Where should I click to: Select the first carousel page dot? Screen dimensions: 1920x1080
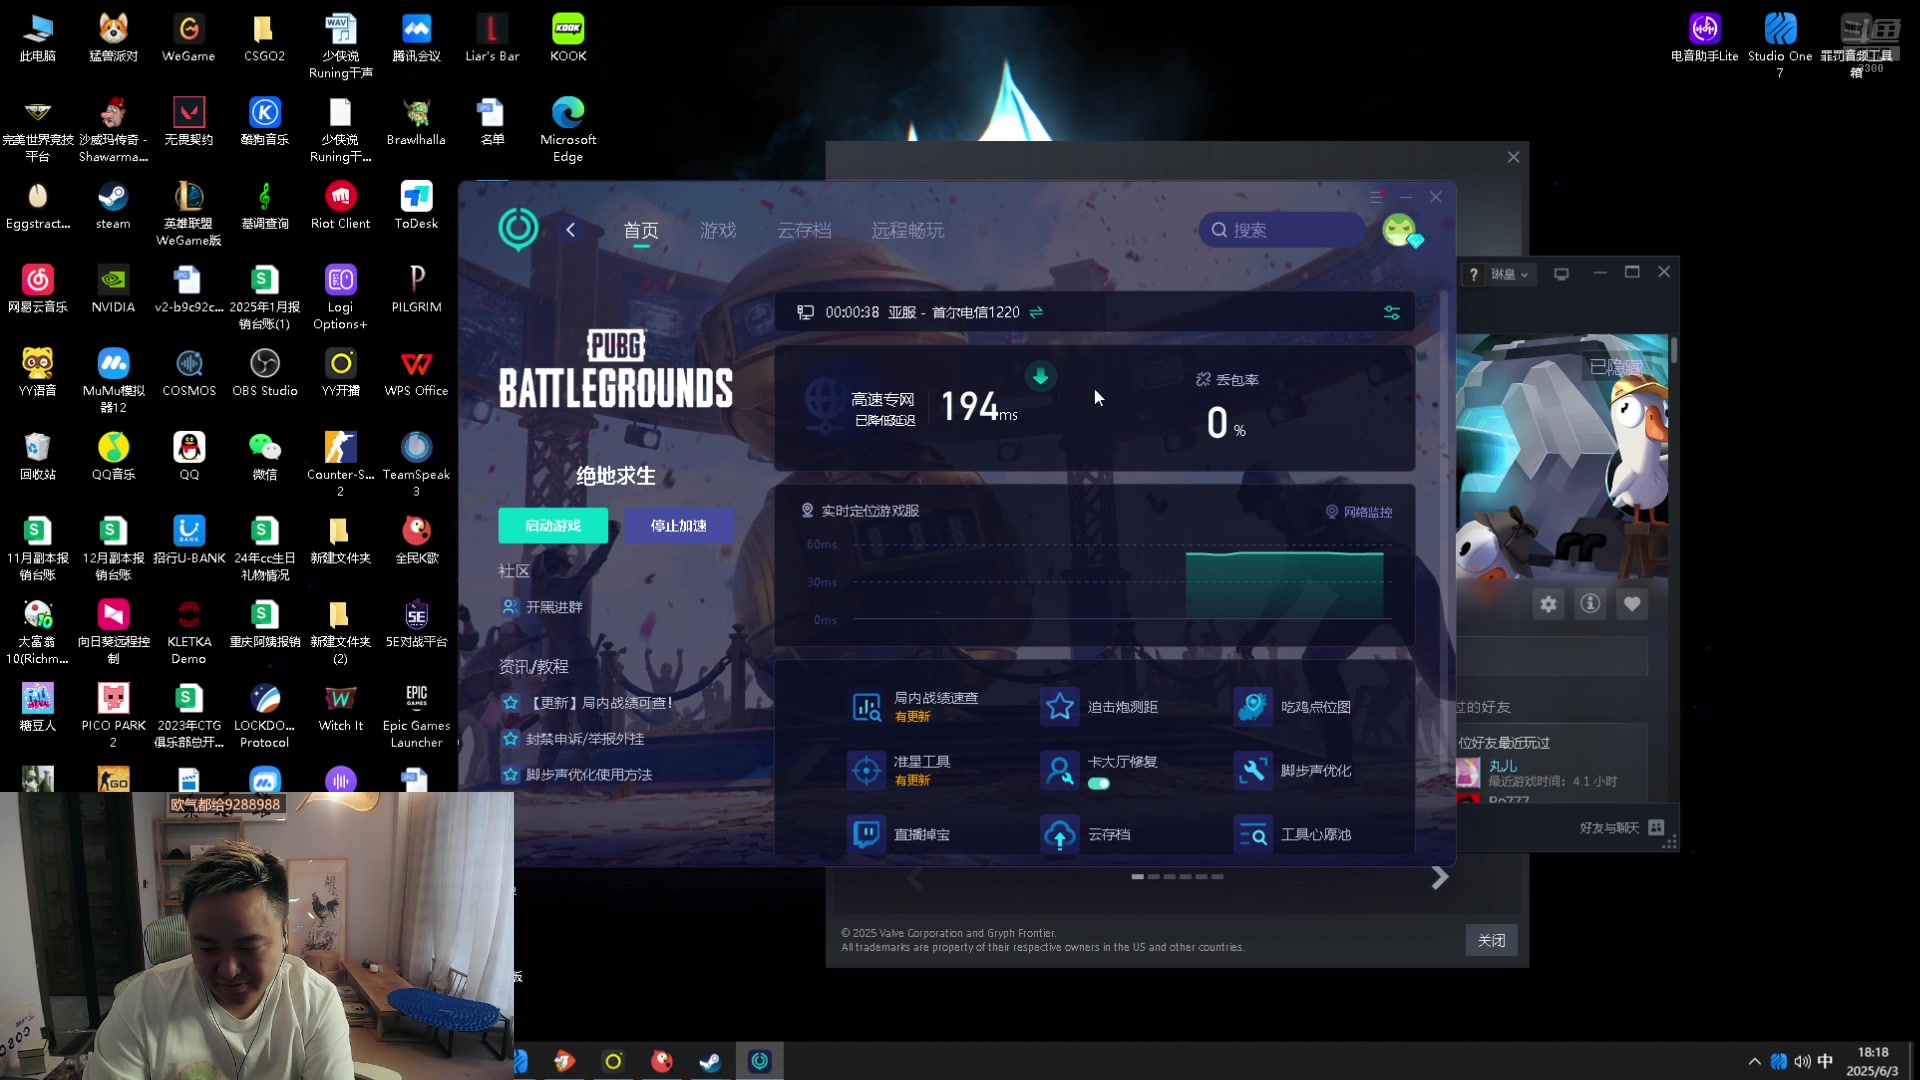1137,876
